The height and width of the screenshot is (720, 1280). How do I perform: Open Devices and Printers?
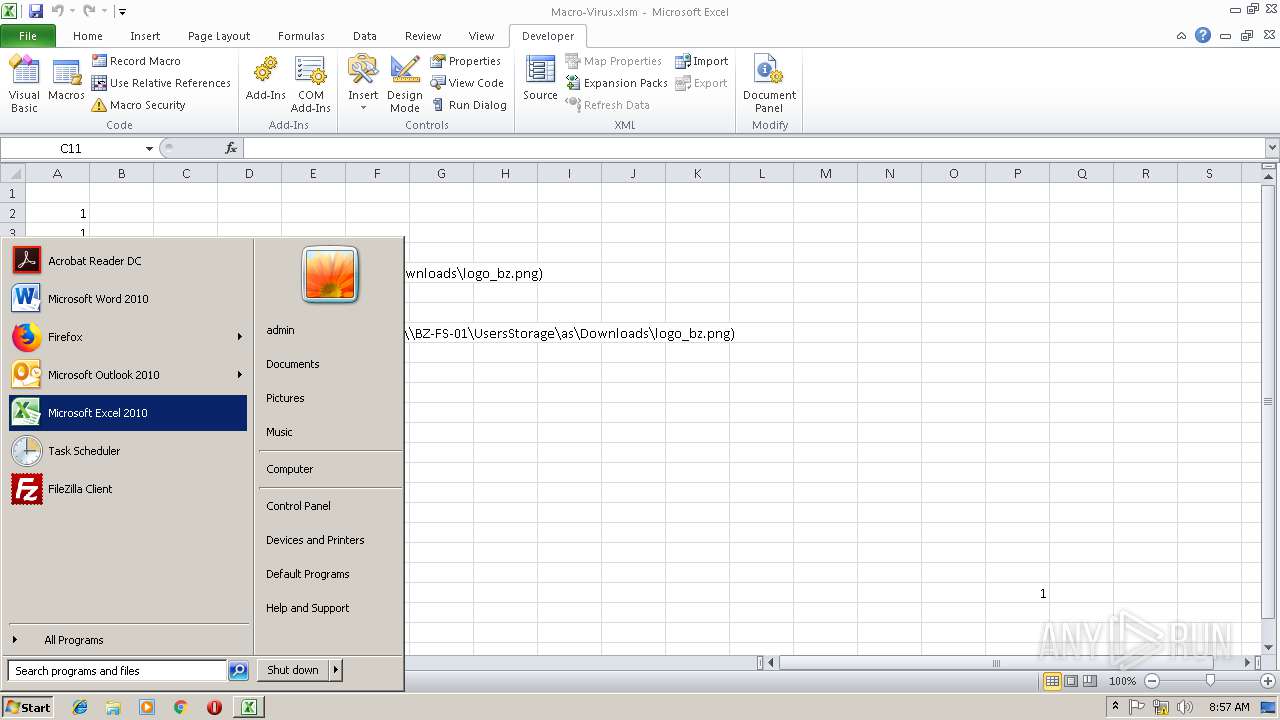[x=315, y=540]
